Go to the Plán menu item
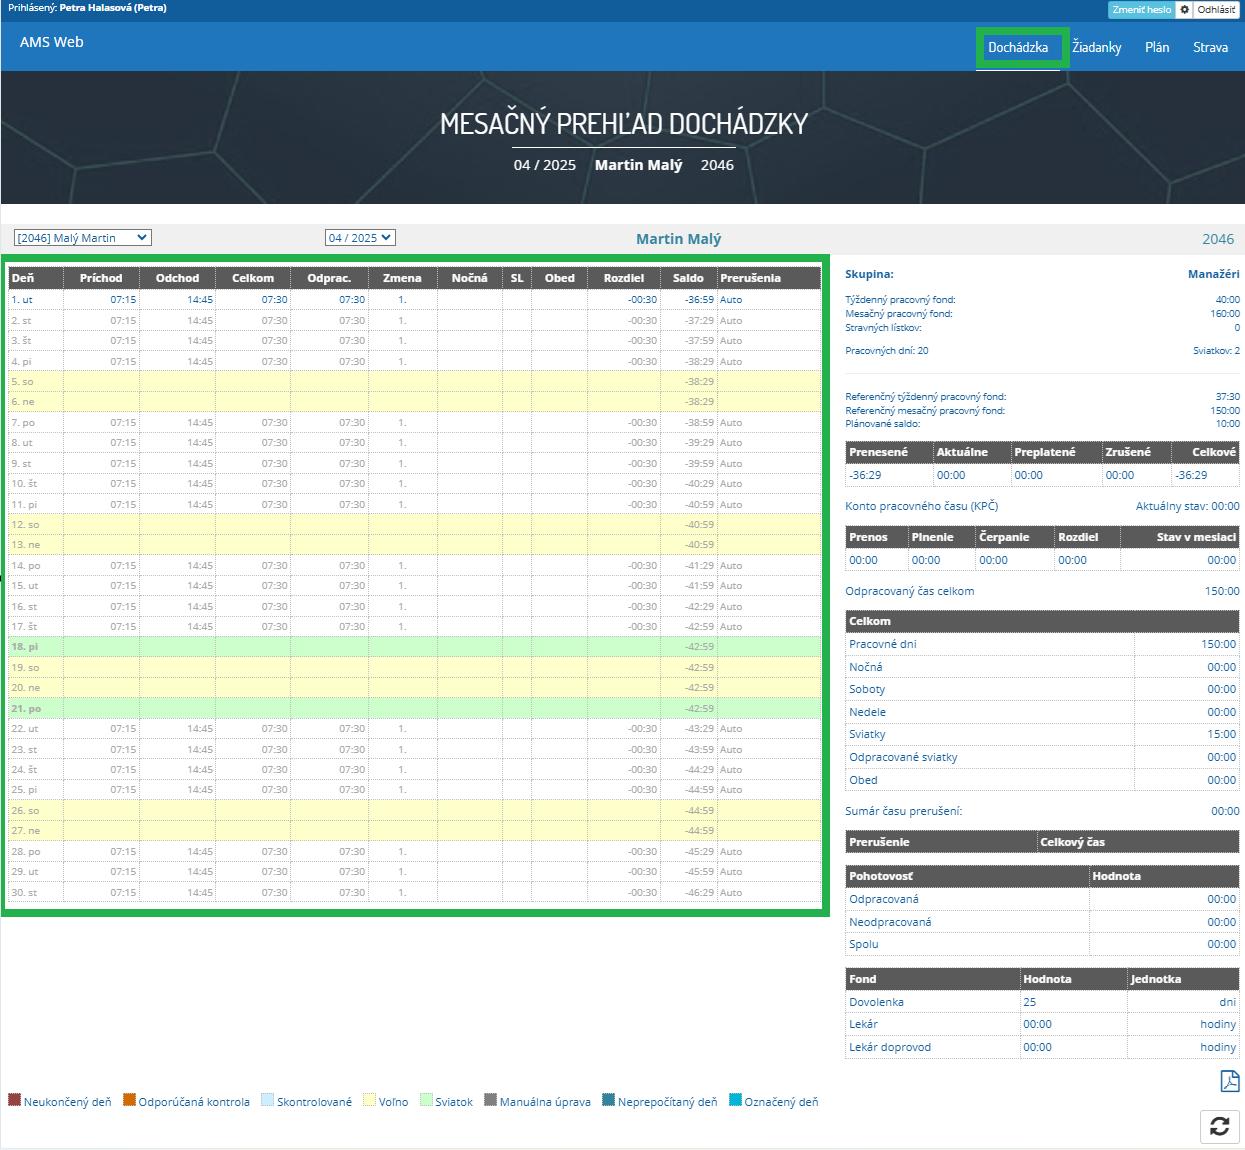The height and width of the screenshot is (1150, 1245). (x=1157, y=47)
